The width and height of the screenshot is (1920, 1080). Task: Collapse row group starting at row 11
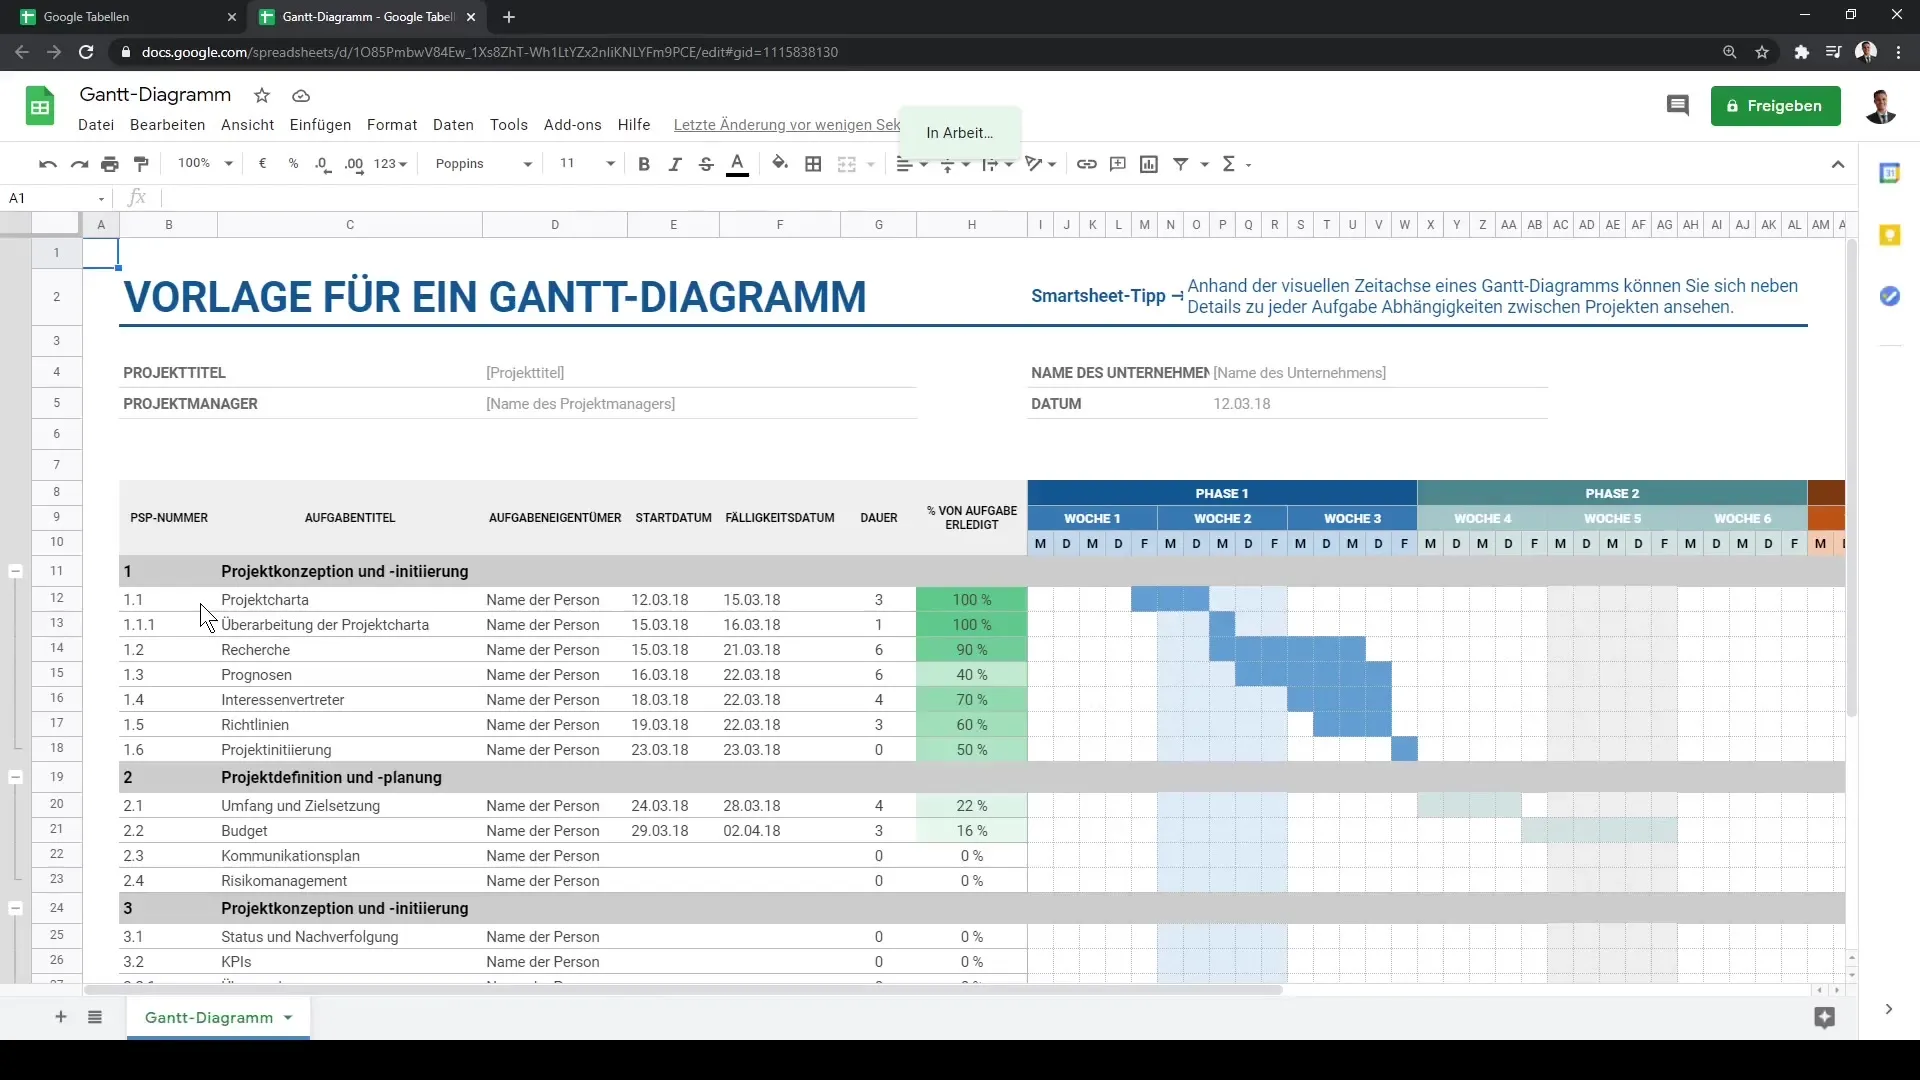15,571
